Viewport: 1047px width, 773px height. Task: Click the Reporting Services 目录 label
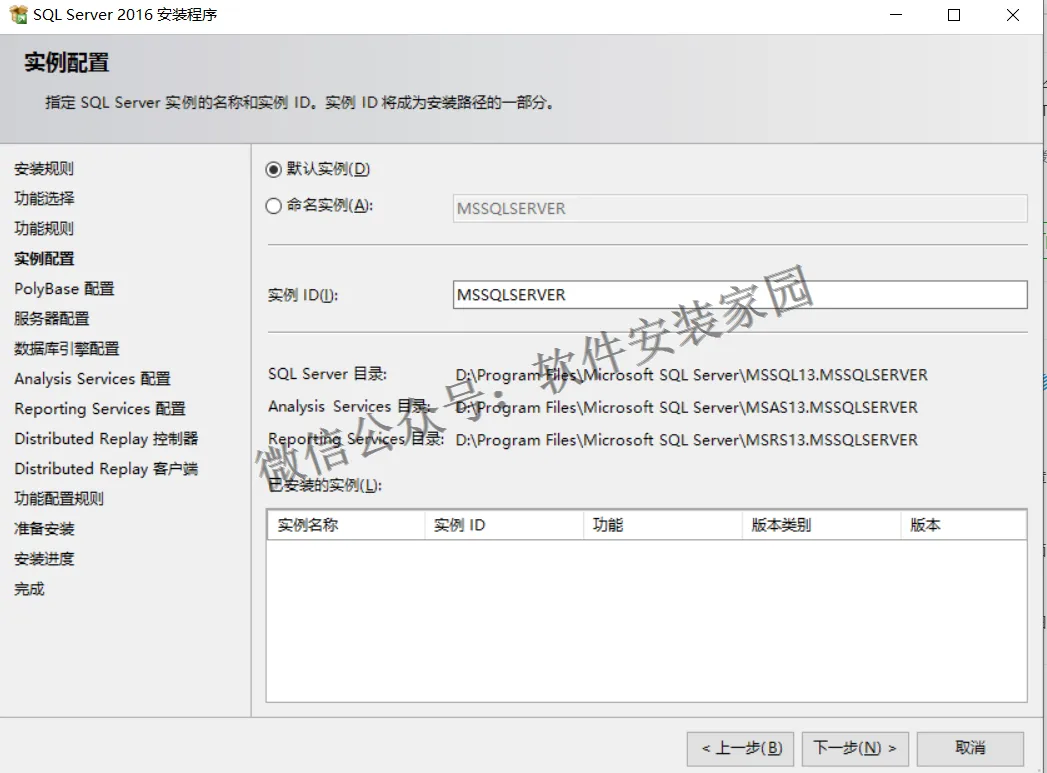356,439
